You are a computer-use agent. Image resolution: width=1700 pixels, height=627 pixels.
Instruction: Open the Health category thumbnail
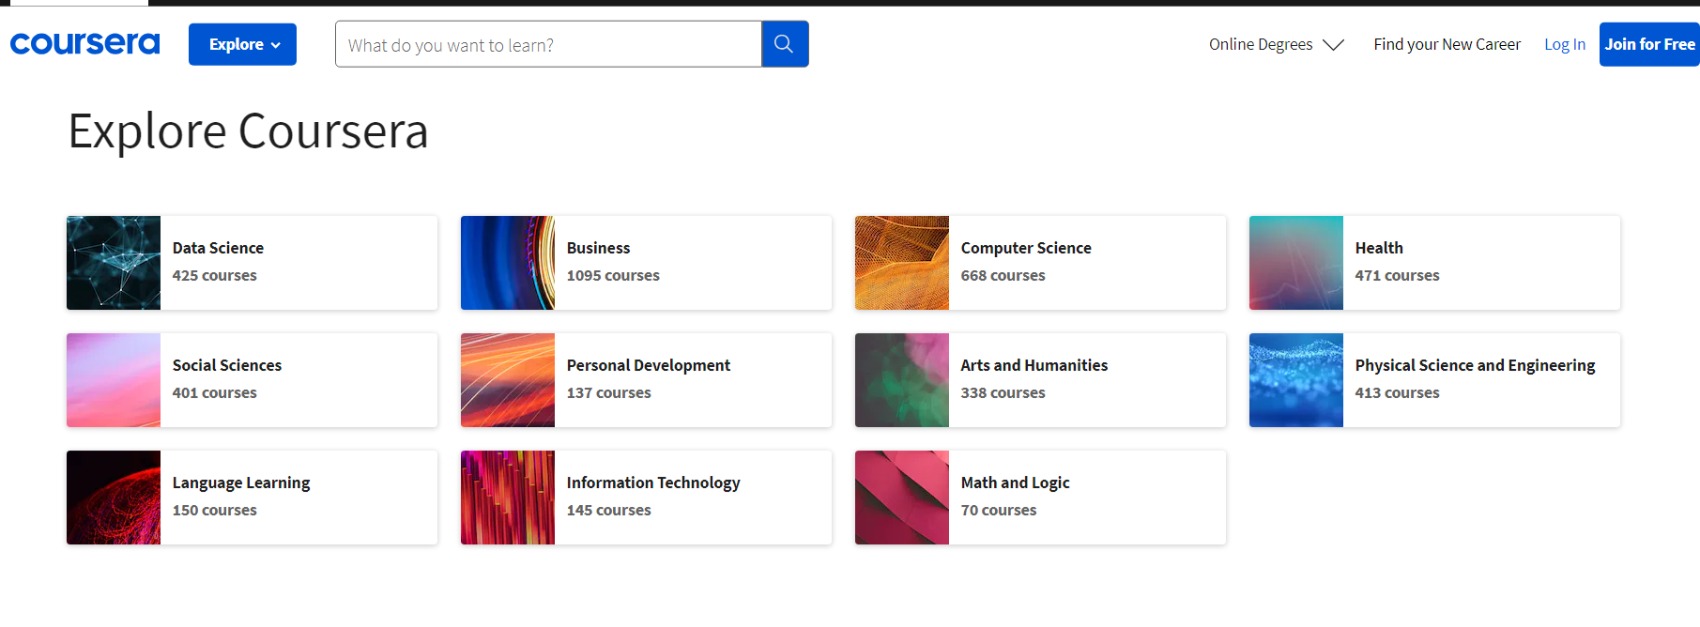pos(1295,263)
